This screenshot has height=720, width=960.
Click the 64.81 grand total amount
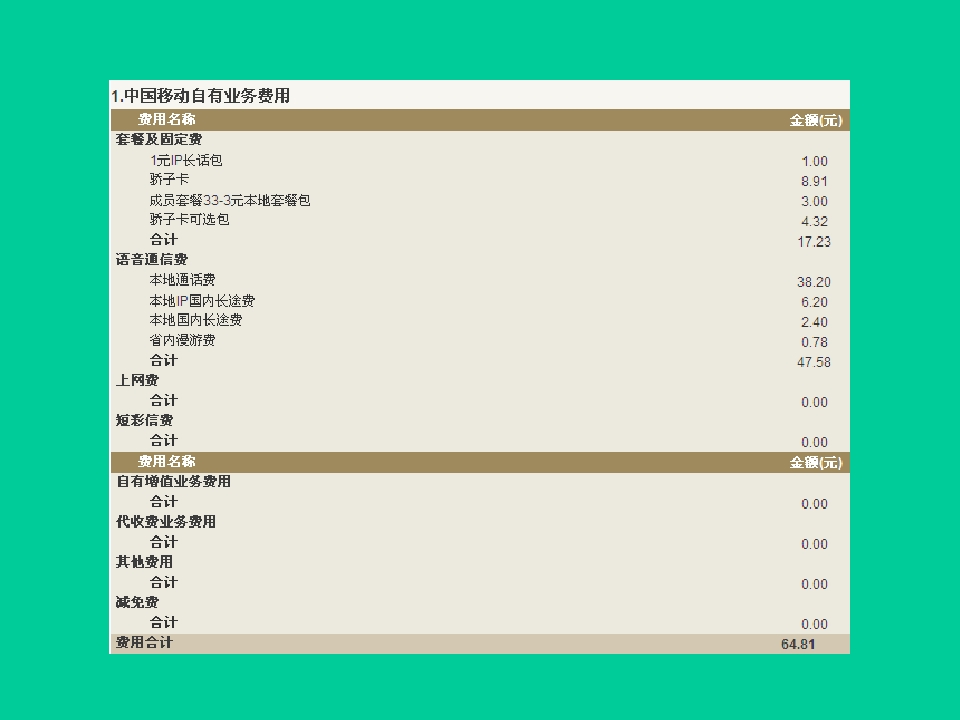tap(798, 644)
